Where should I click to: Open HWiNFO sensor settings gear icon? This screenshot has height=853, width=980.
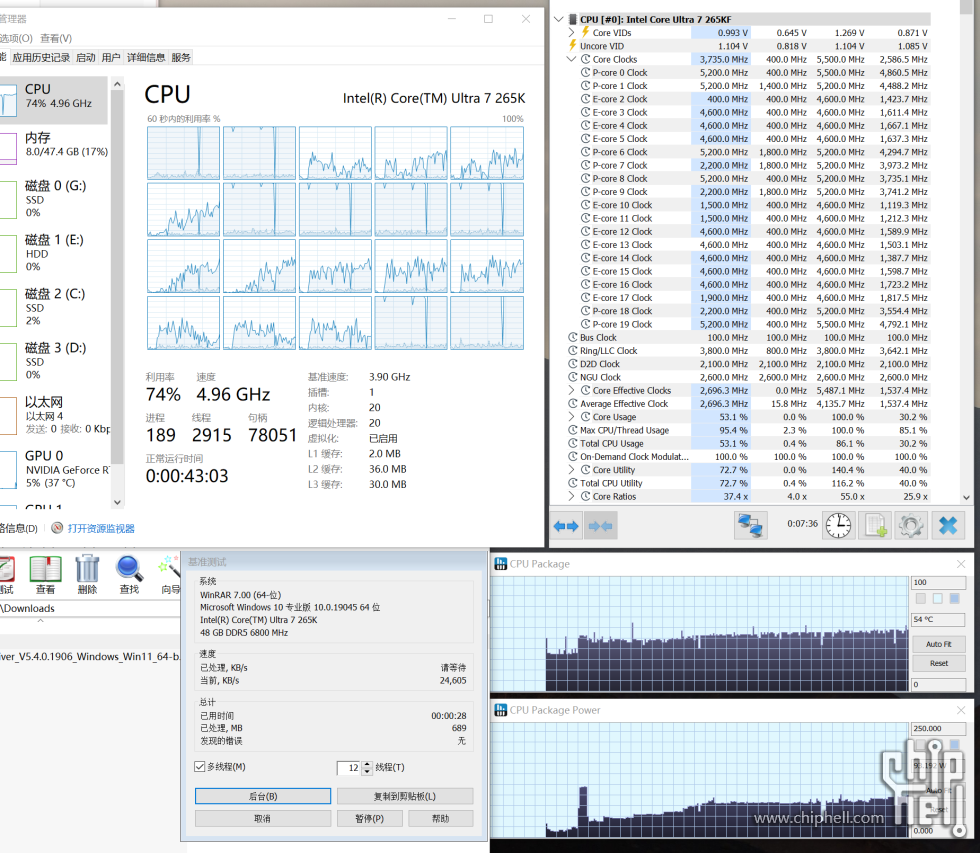(x=911, y=526)
